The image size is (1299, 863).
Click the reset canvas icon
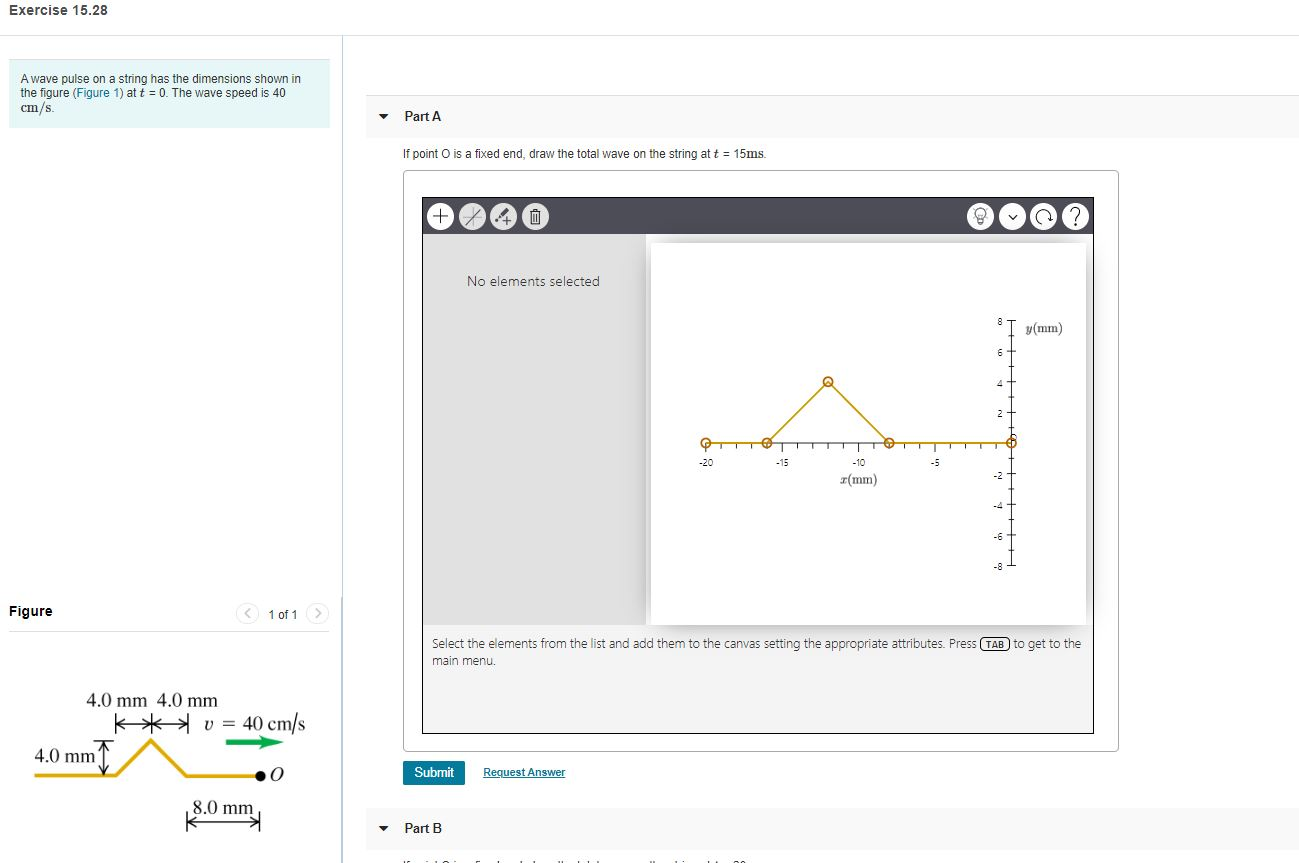pos(1043,215)
